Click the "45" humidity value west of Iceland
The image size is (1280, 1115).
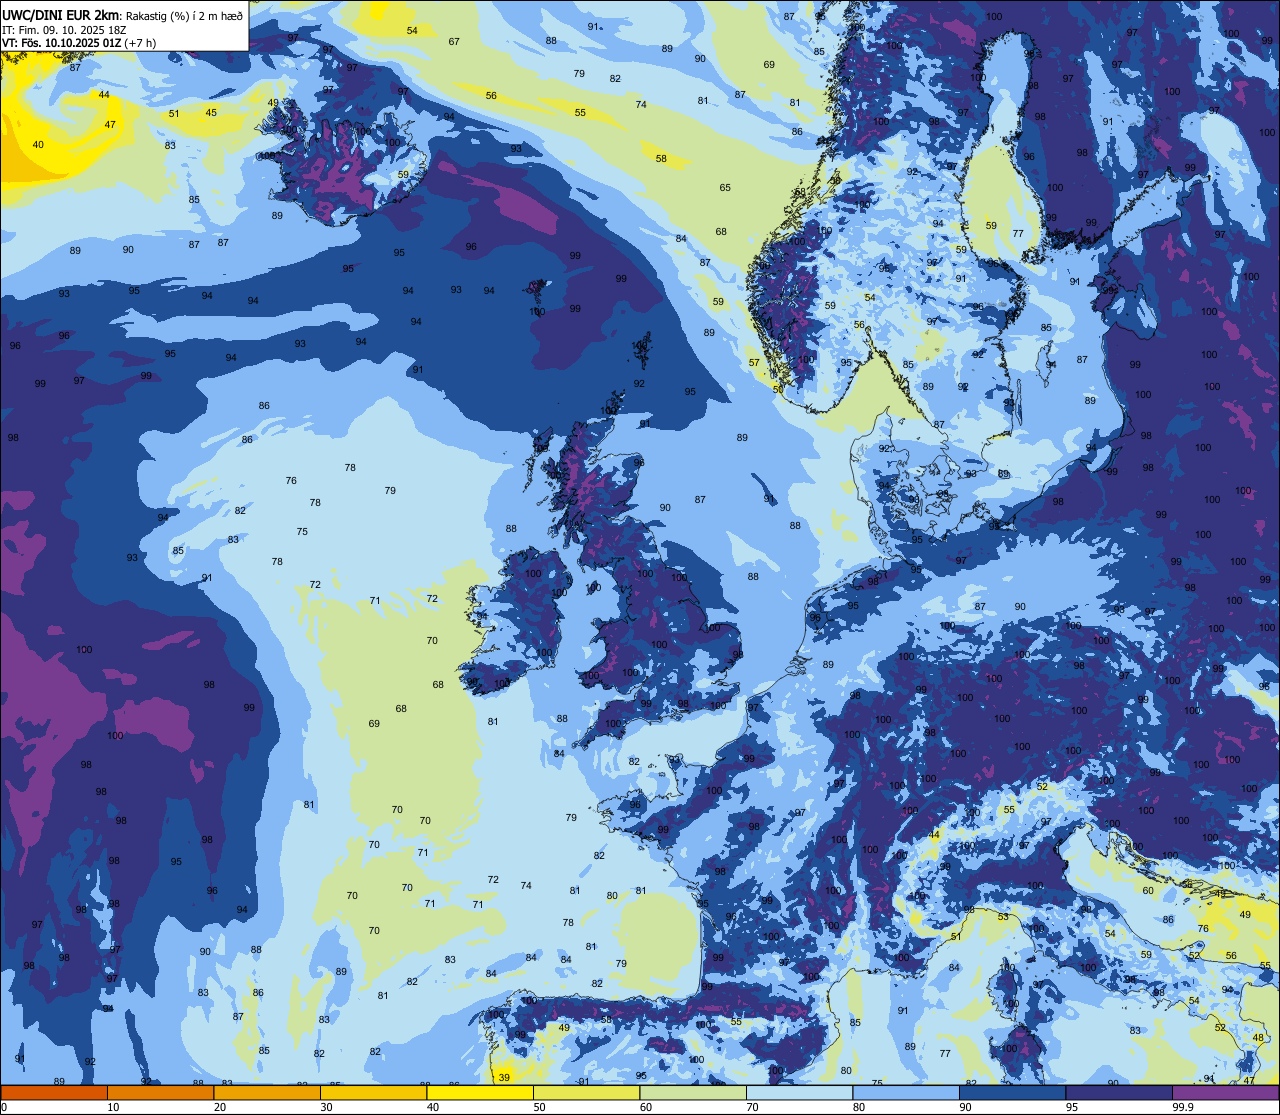point(211,113)
